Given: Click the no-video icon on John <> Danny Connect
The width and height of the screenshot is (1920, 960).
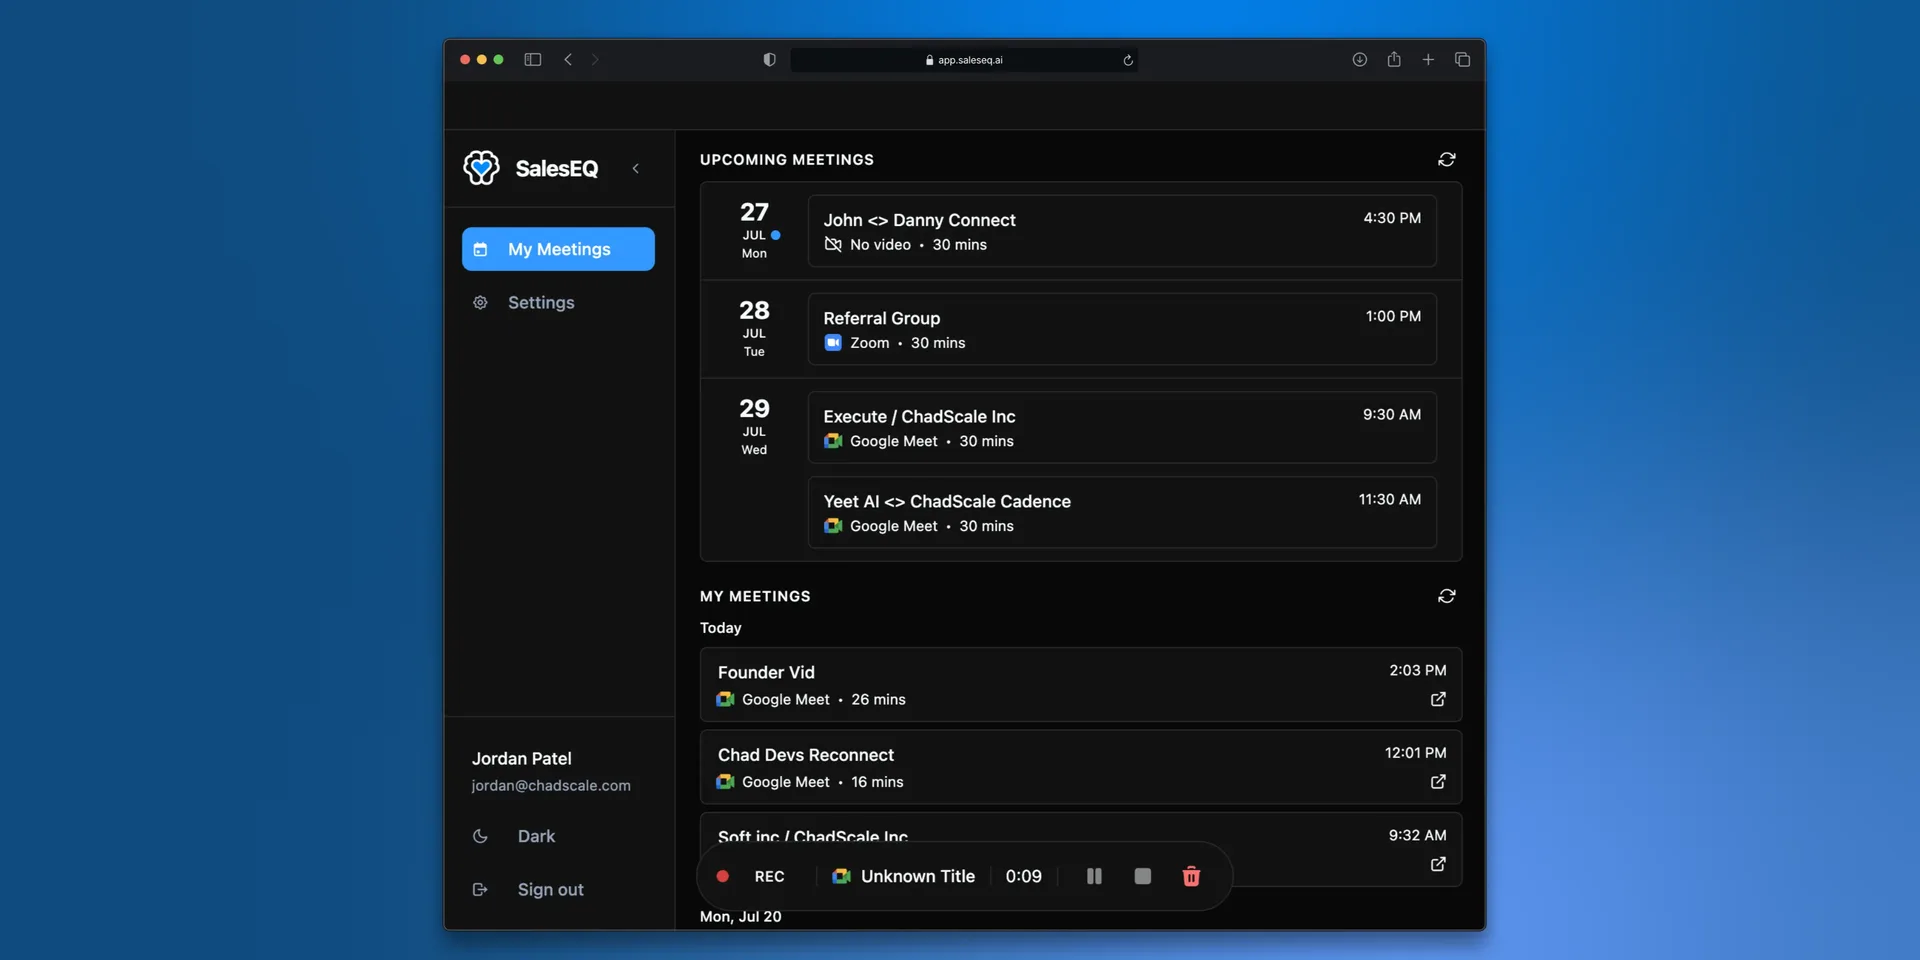Looking at the screenshot, I should [x=833, y=245].
